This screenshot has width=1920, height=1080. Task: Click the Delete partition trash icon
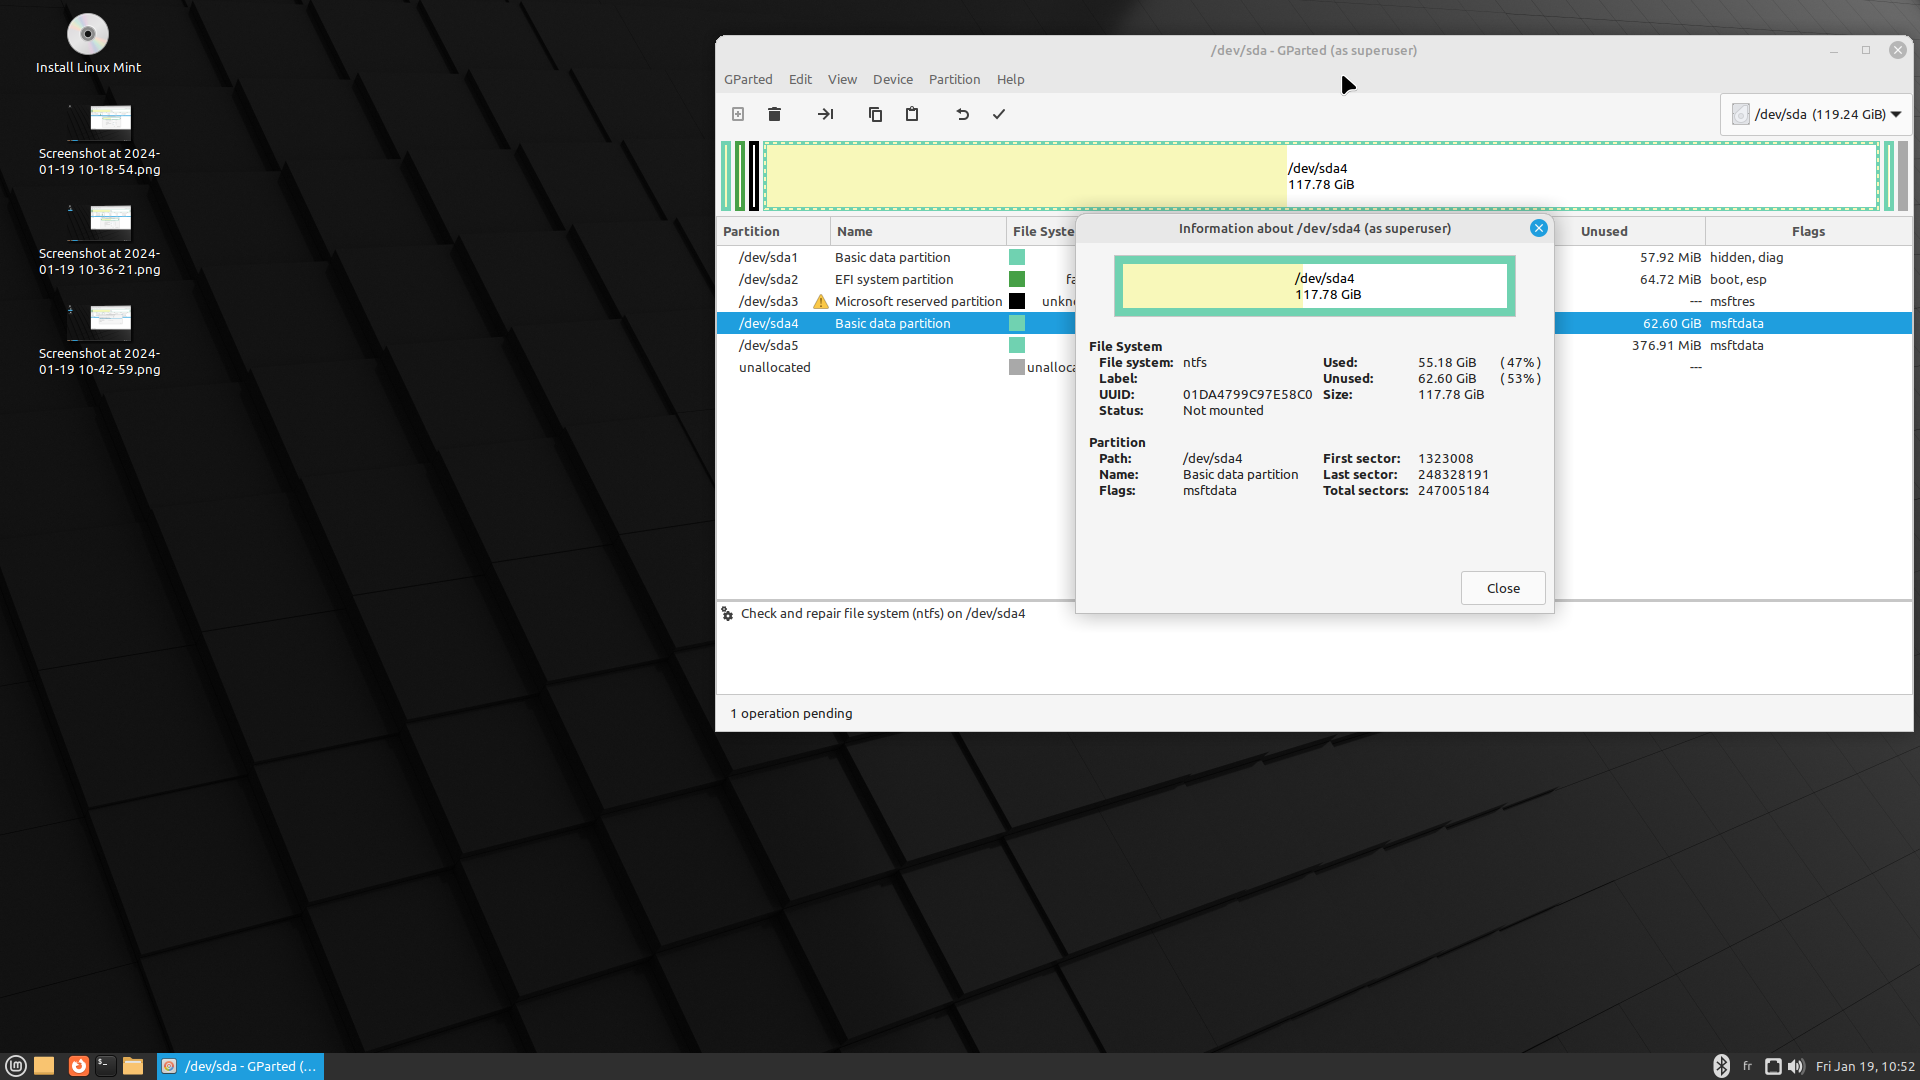774,114
